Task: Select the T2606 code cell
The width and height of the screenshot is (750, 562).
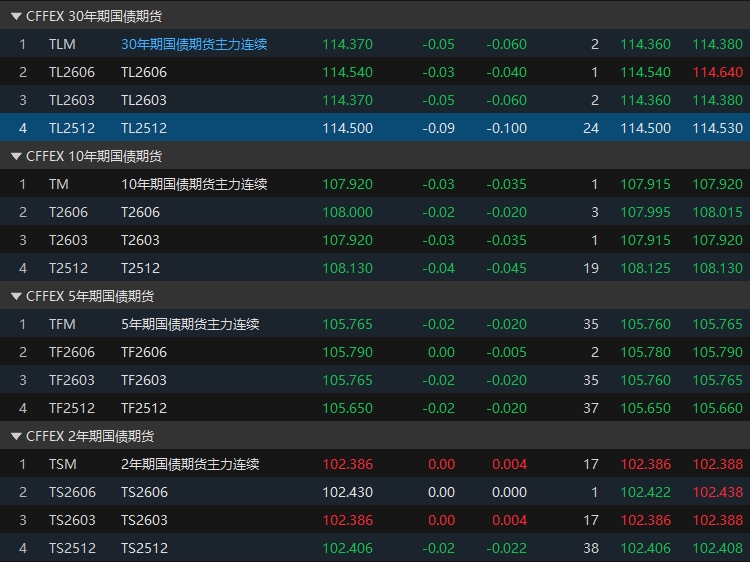Action: tap(68, 212)
